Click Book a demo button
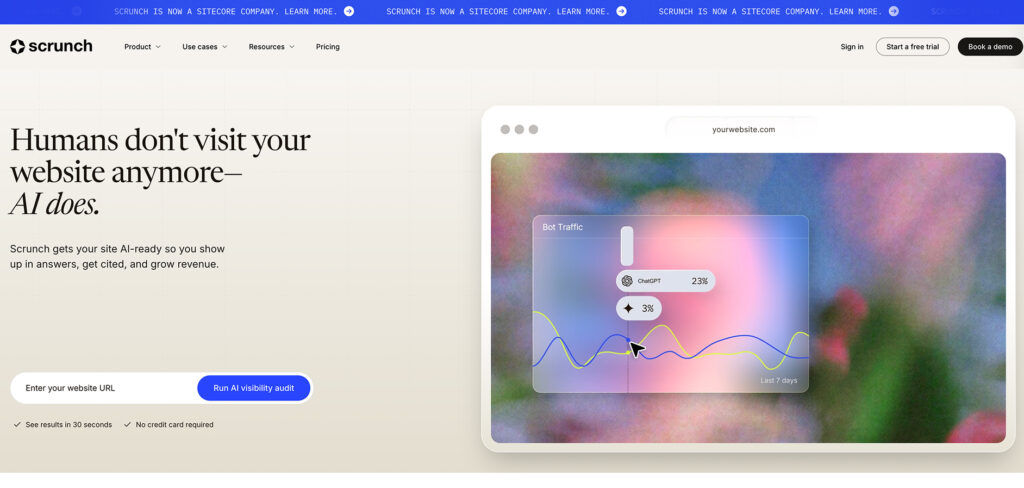 990,46
